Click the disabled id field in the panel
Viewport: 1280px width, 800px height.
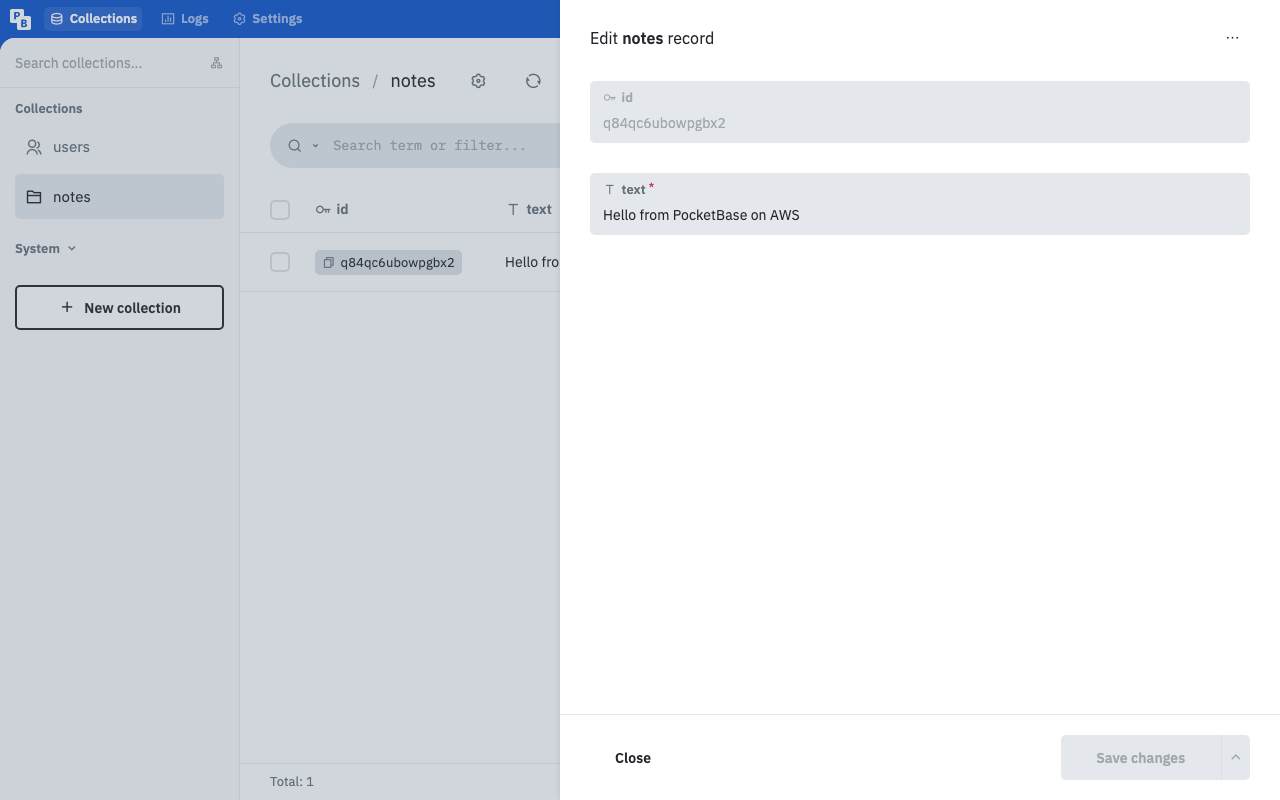[920, 112]
